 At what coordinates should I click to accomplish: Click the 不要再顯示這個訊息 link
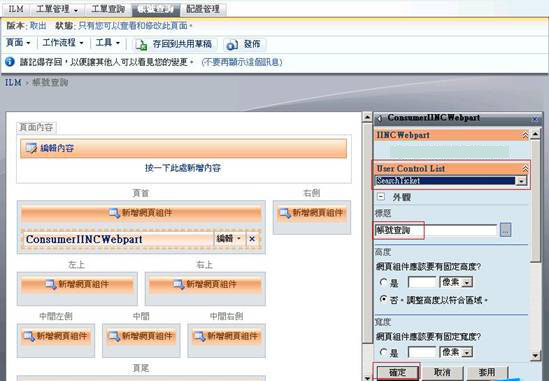pyautogui.click(x=242, y=62)
